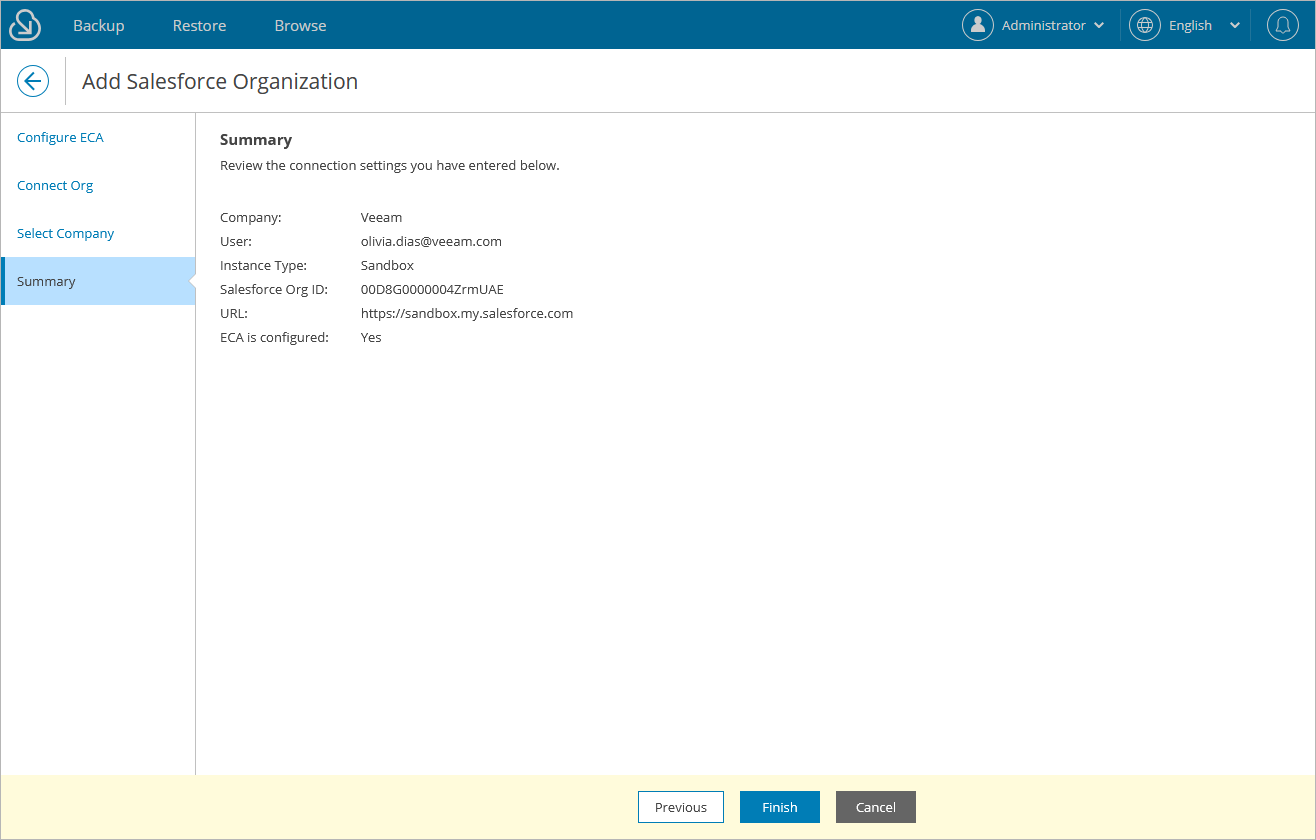This screenshot has height=840, width=1316.
Task: Click the ECA is configured value Yes
Action: 371,337
